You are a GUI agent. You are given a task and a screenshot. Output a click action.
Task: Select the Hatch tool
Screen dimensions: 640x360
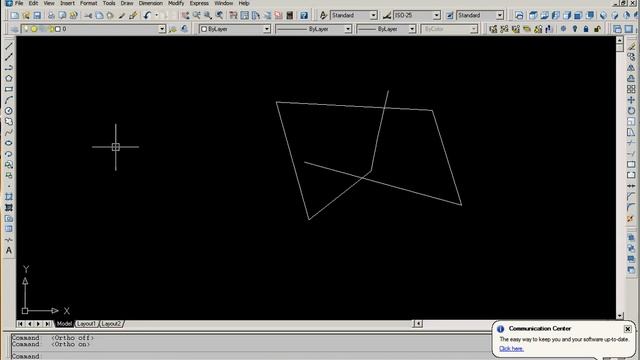point(9,197)
